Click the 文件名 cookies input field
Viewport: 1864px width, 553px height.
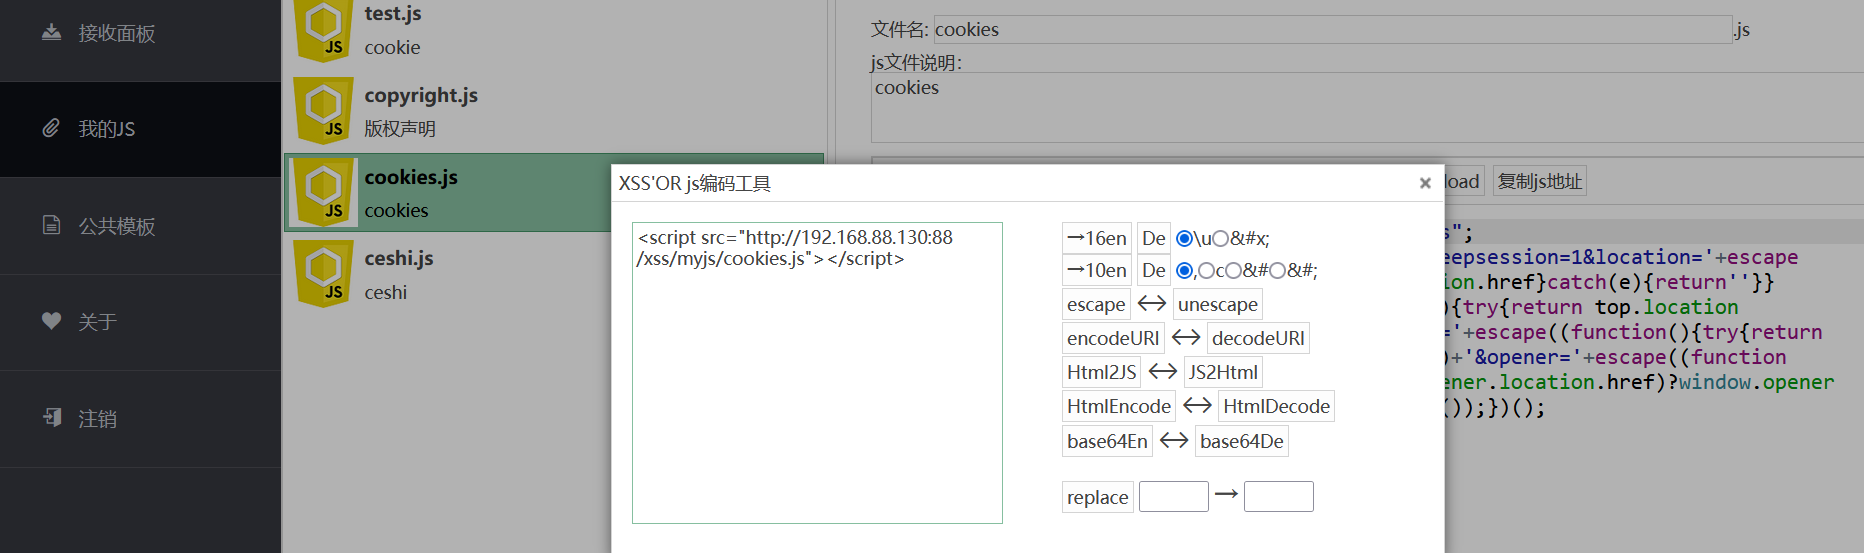point(1332,29)
